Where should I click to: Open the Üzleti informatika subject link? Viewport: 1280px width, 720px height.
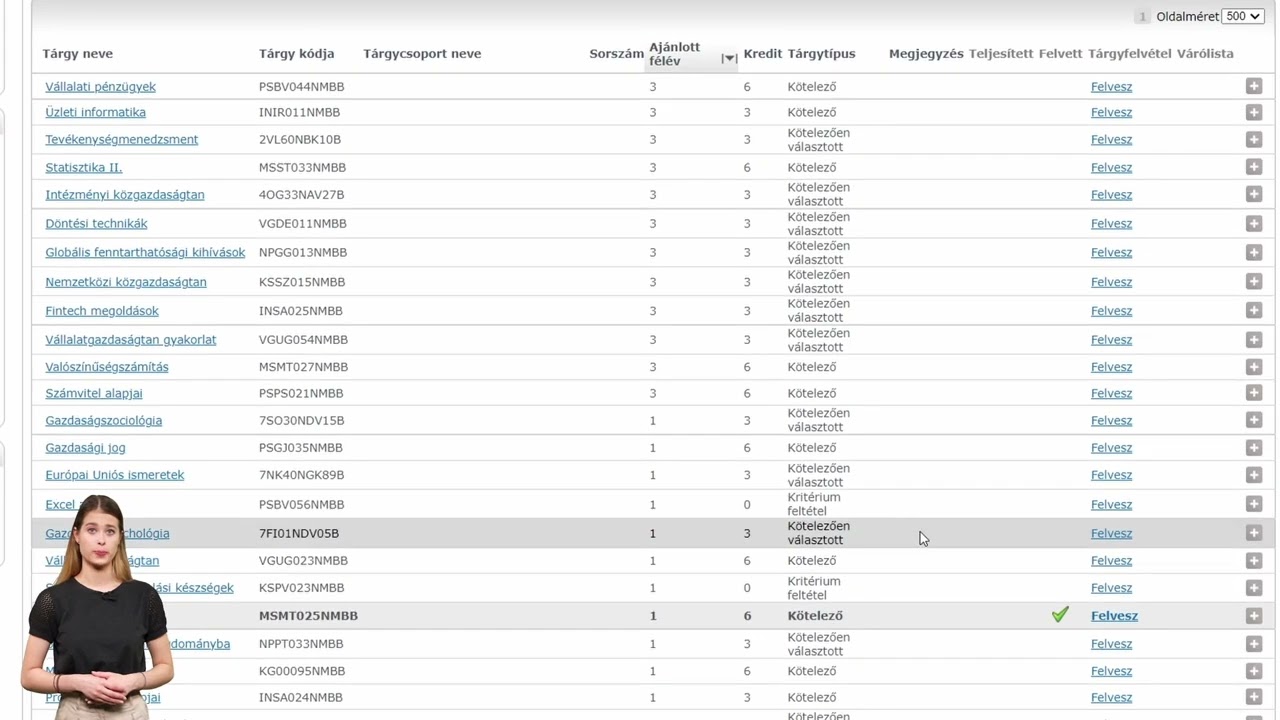point(95,112)
